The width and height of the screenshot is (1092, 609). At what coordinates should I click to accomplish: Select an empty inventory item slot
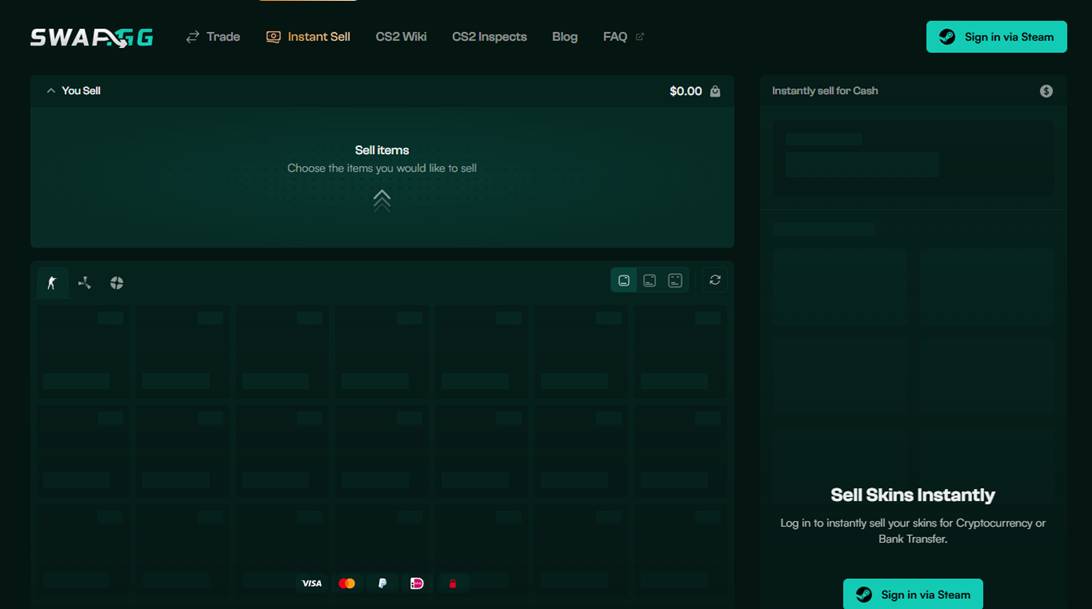(81, 350)
